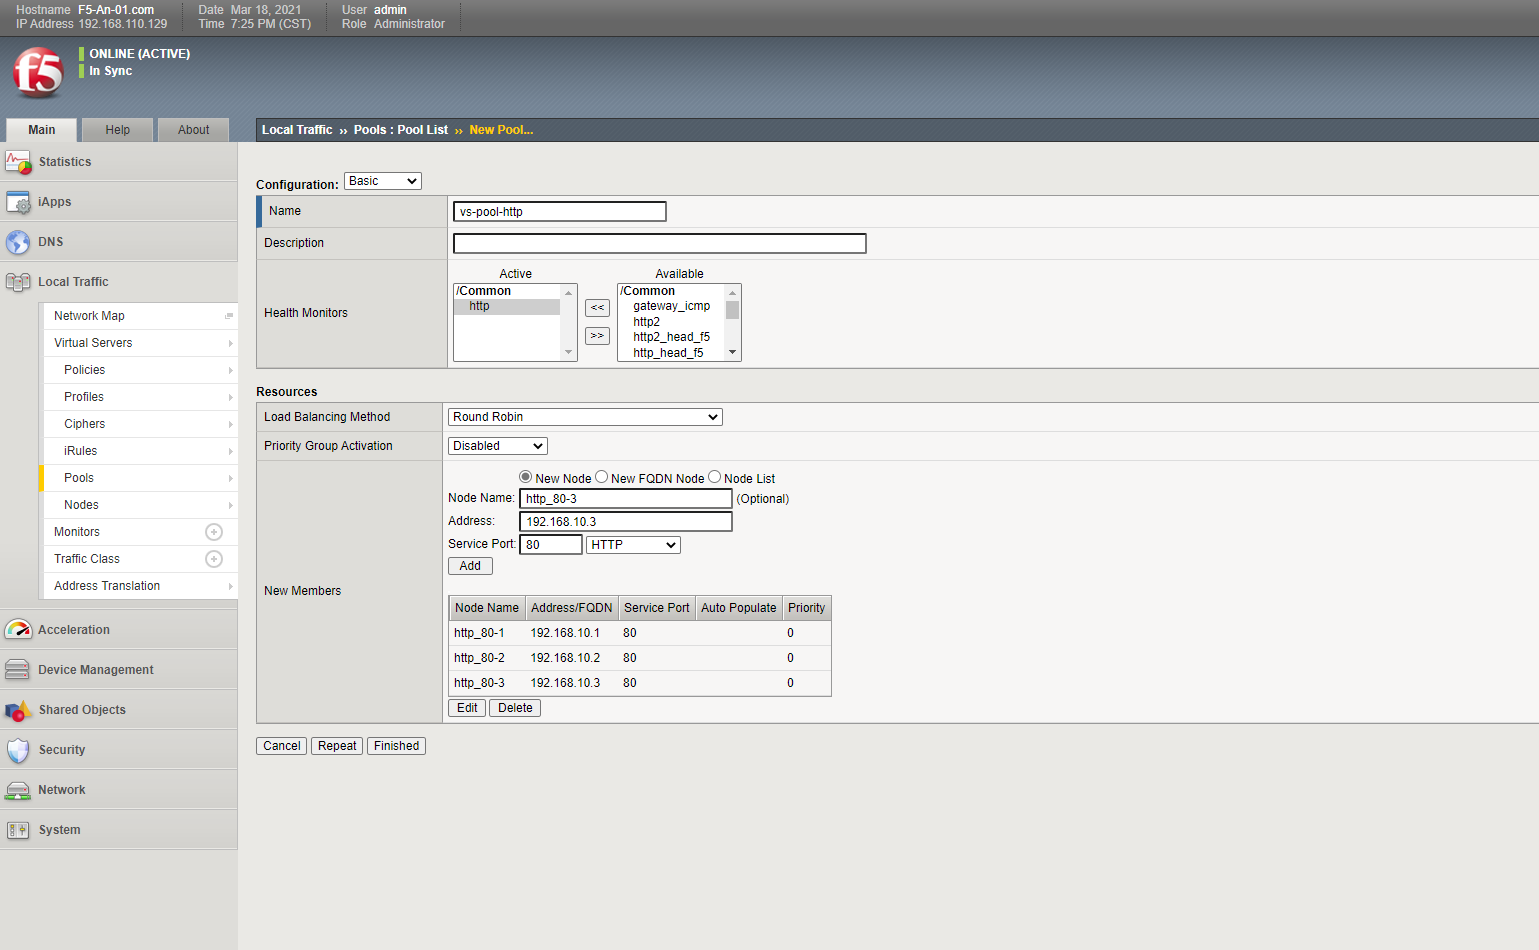The width and height of the screenshot is (1539, 950).
Task: Select the New Node radio button
Action: [525, 477]
